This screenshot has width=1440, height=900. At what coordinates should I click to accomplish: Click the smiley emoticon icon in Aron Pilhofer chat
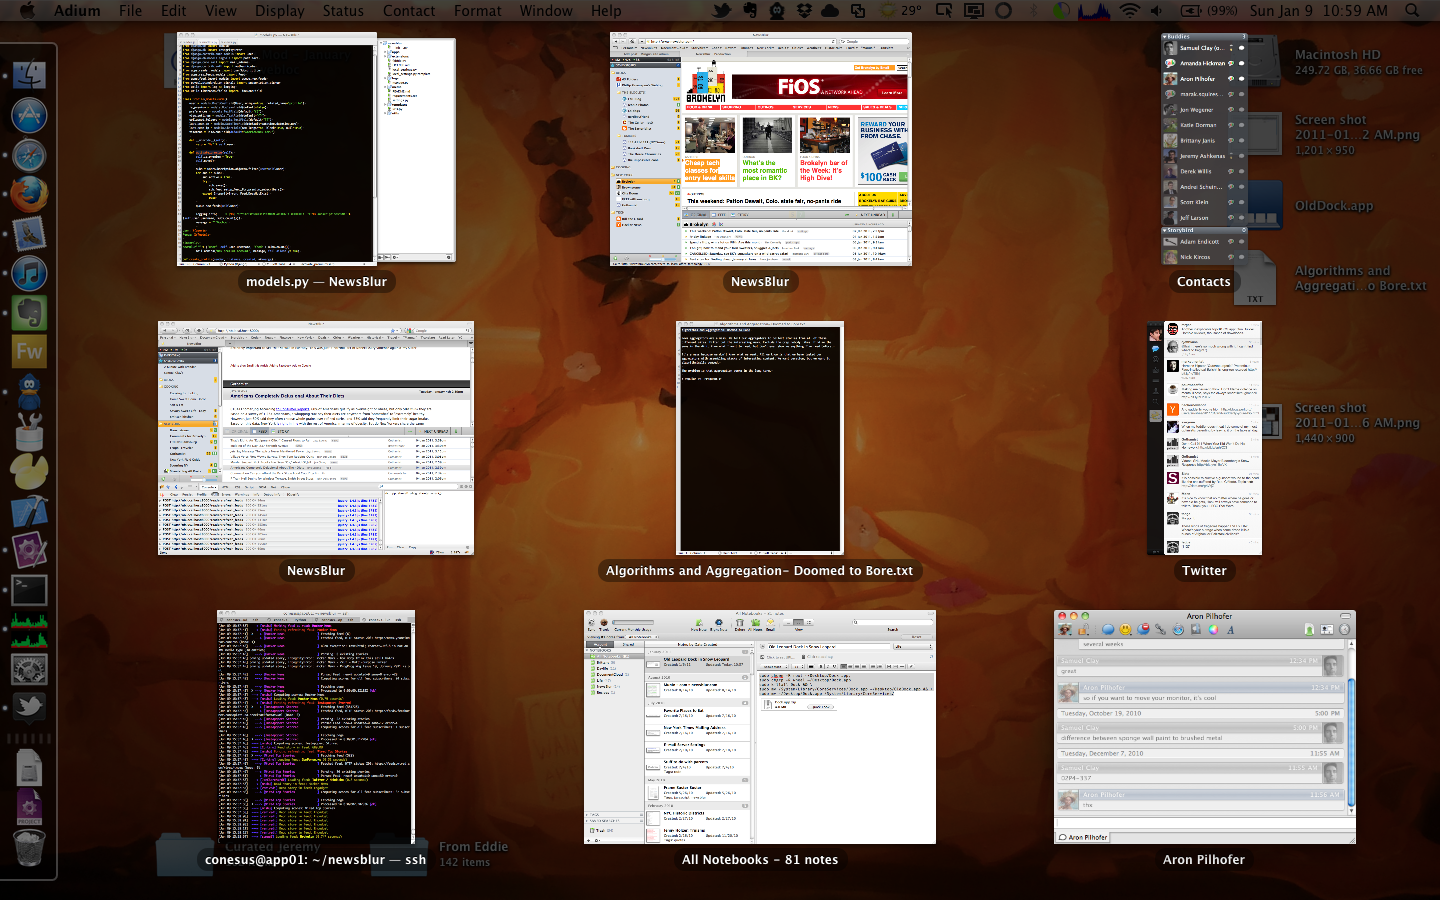coord(1125,629)
